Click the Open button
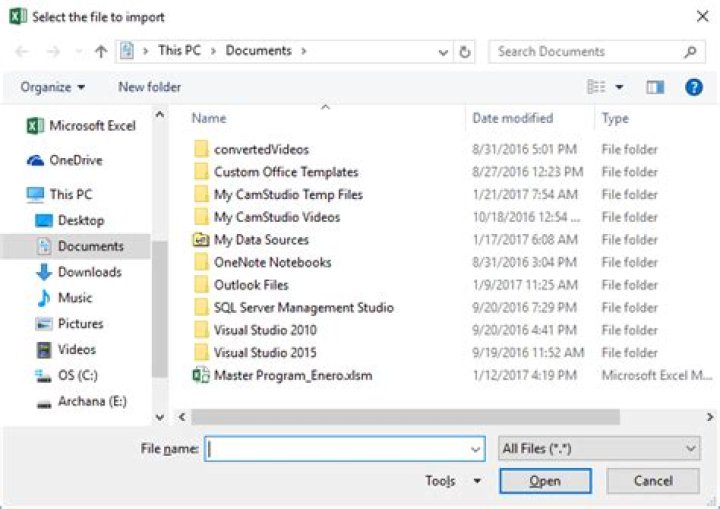720x509 pixels. (545, 481)
